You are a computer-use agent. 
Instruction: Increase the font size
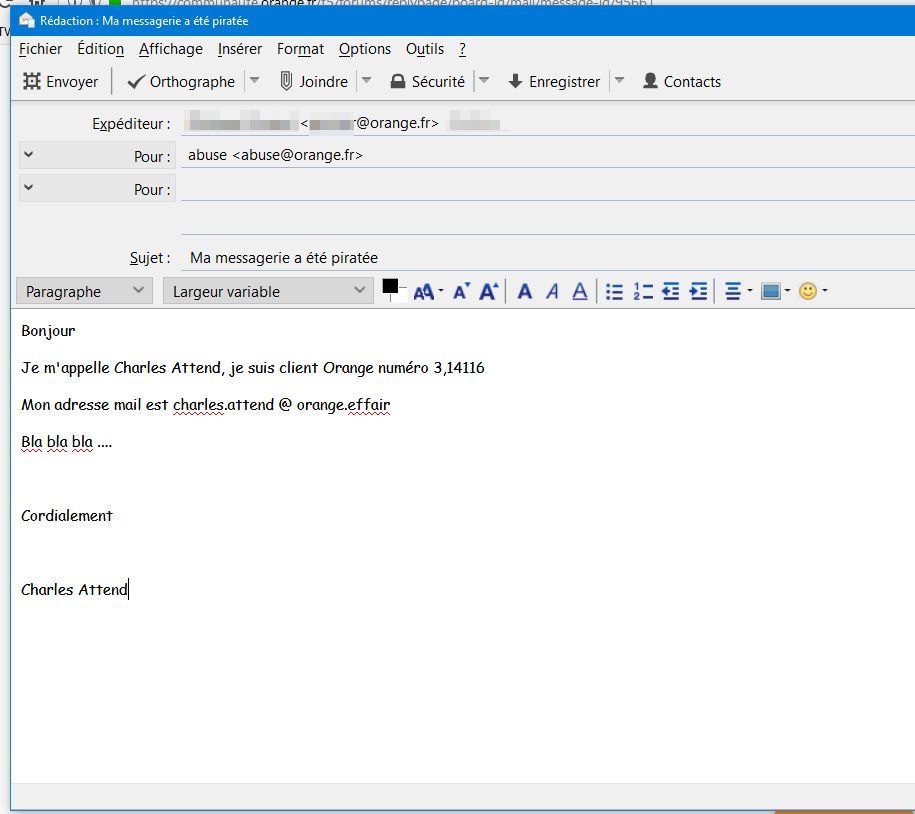(x=489, y=292)
